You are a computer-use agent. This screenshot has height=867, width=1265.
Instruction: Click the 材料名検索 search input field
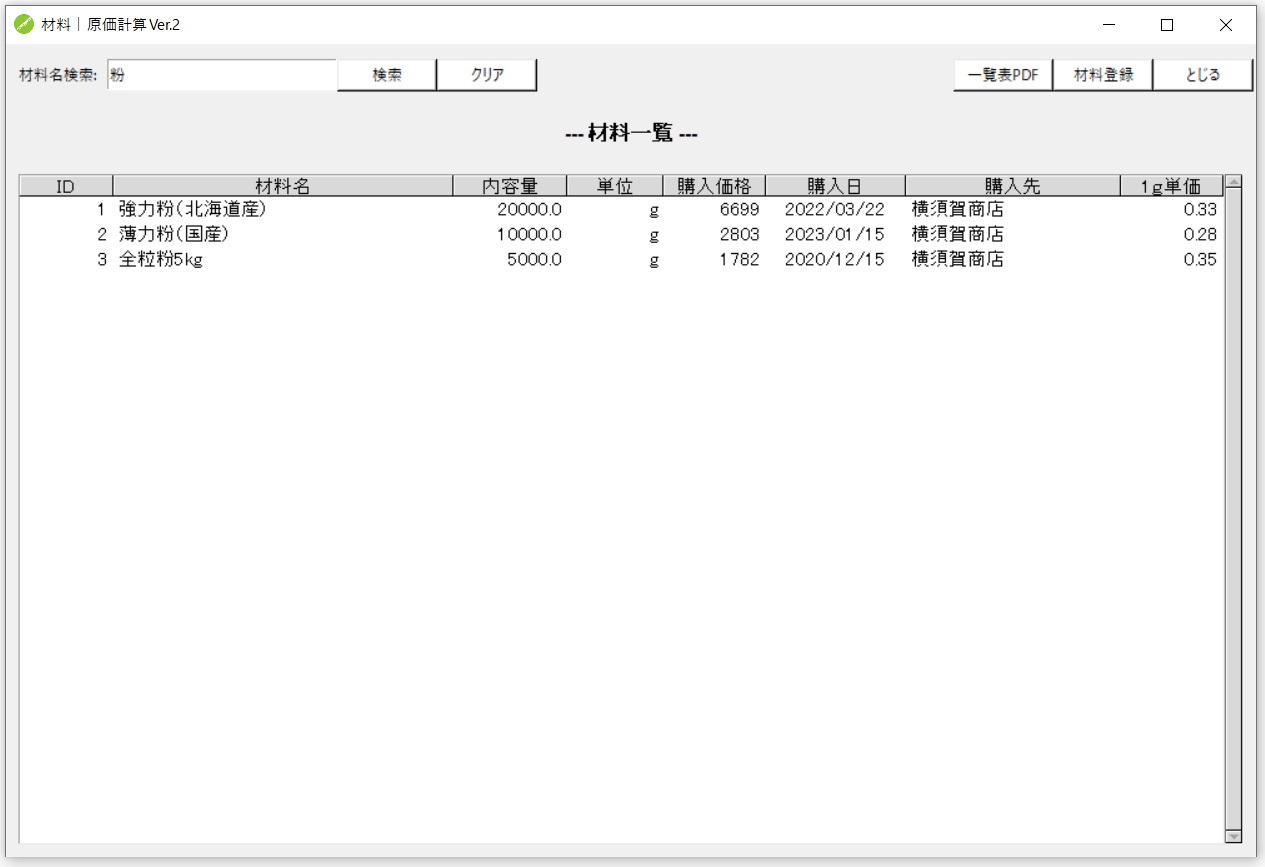(x=220, y=74)
